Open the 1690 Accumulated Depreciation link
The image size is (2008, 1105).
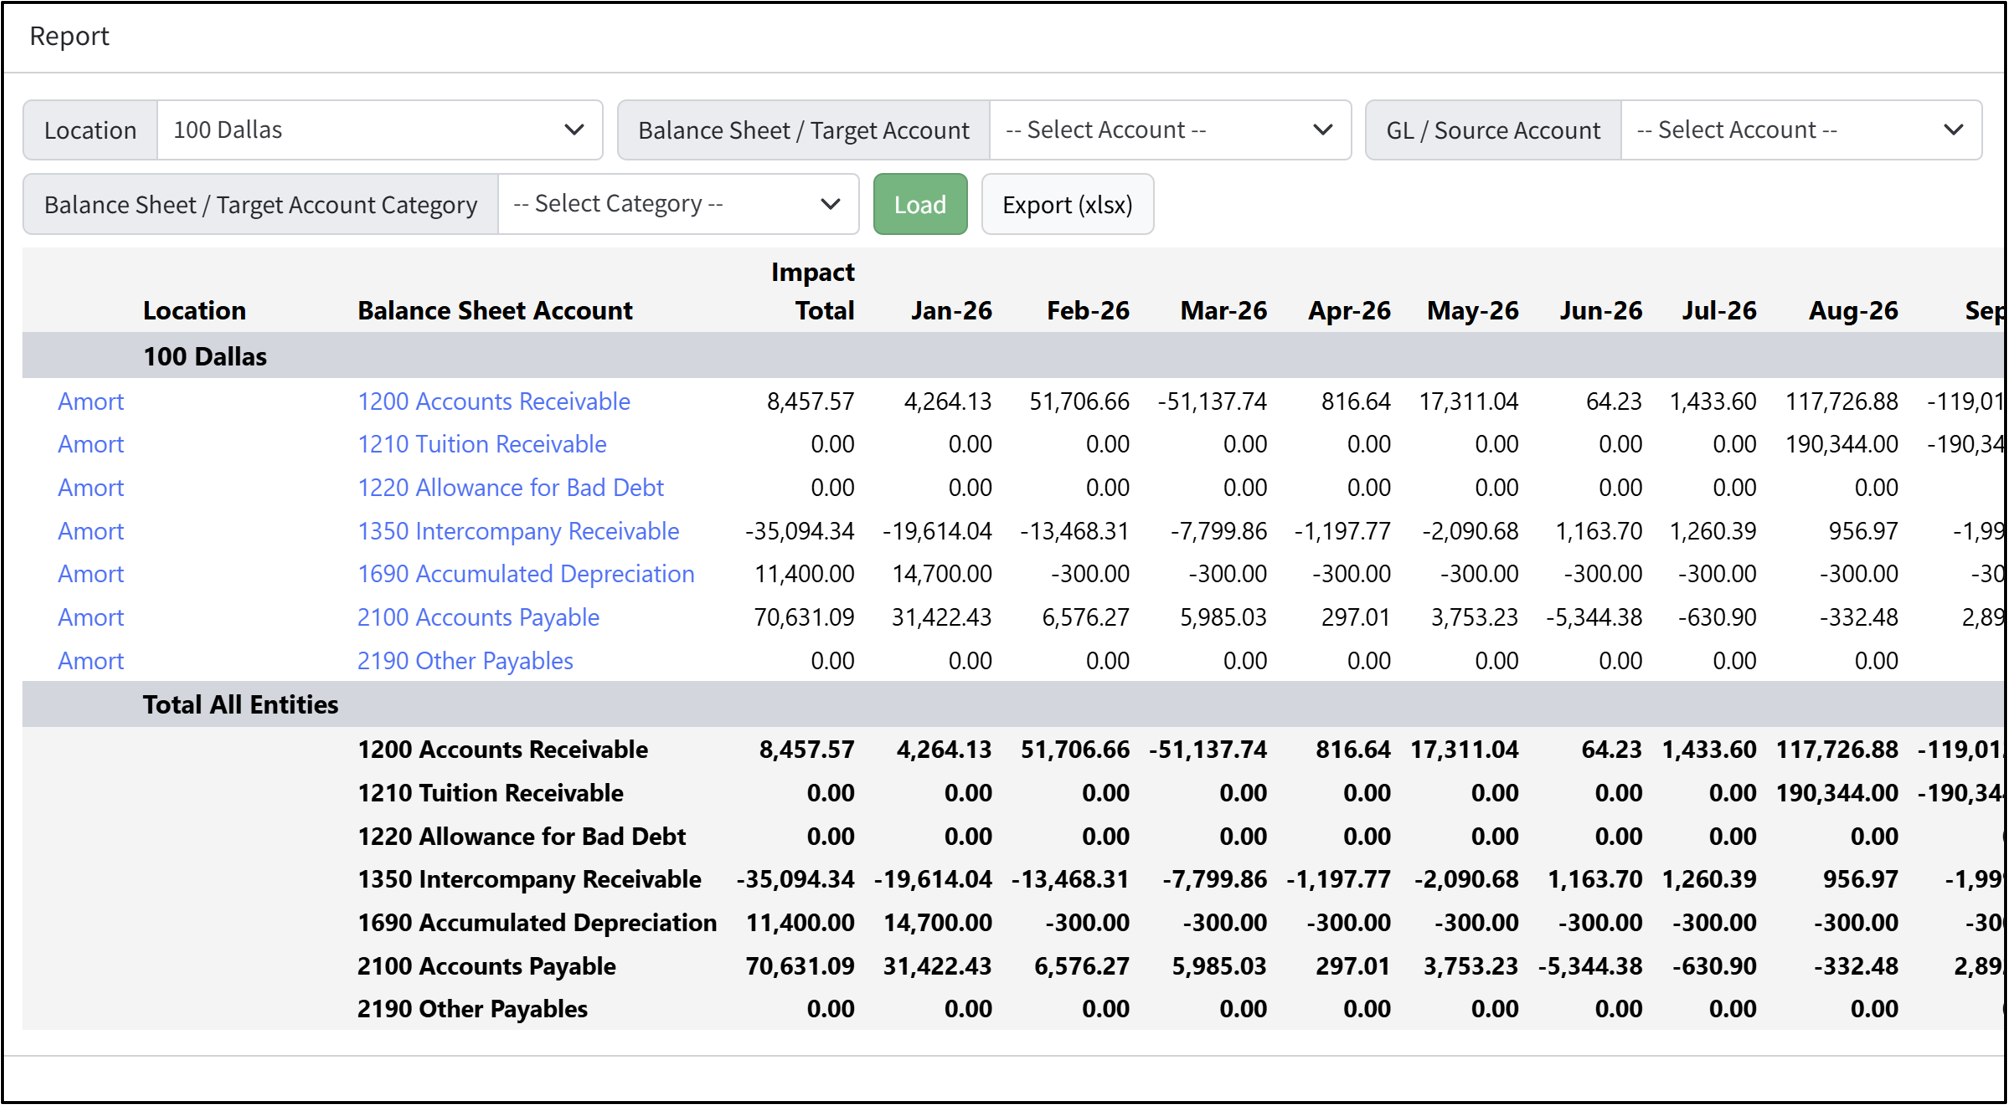click(x=526, y=574)
